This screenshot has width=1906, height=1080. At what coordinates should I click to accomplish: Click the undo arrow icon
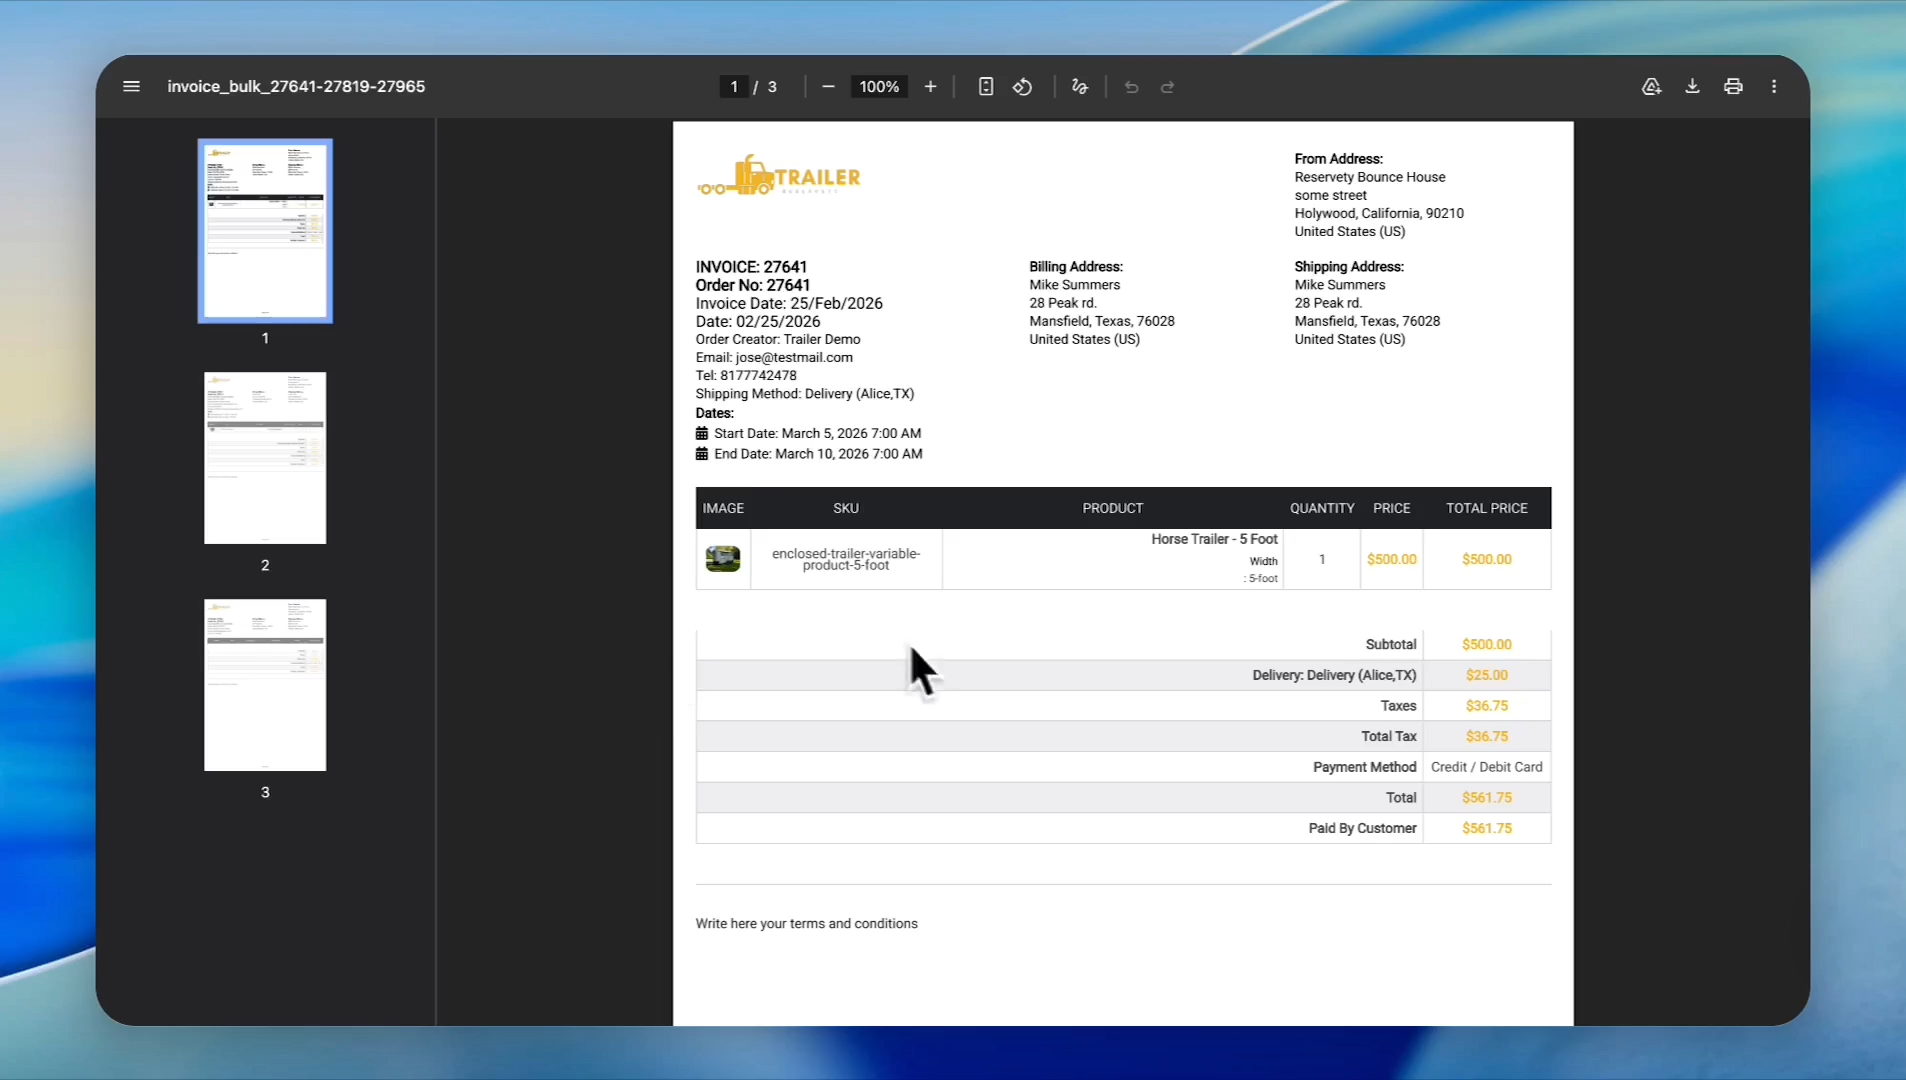click(x=1131, y=87)
